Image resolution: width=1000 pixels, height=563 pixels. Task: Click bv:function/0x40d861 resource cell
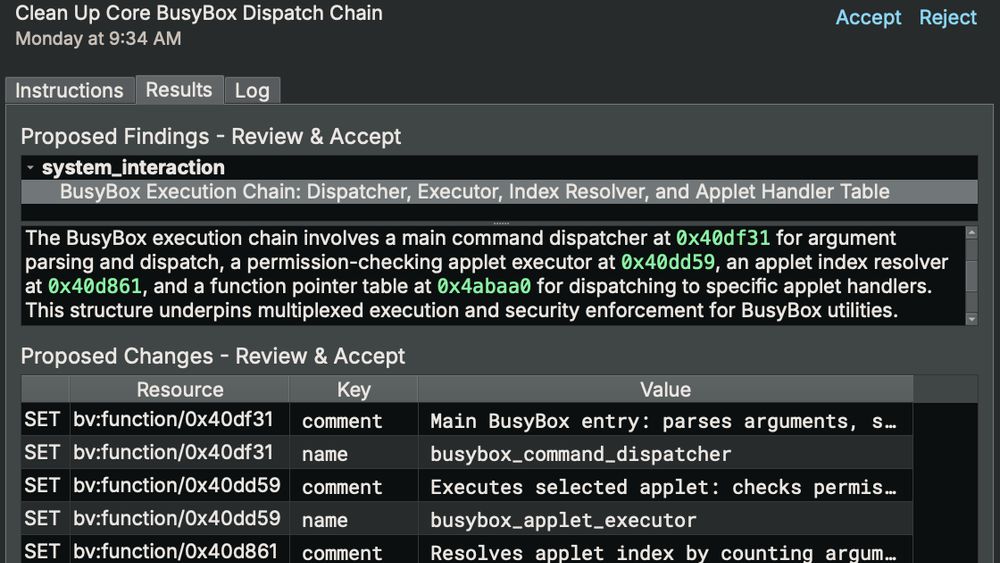(x=179, y=551)
